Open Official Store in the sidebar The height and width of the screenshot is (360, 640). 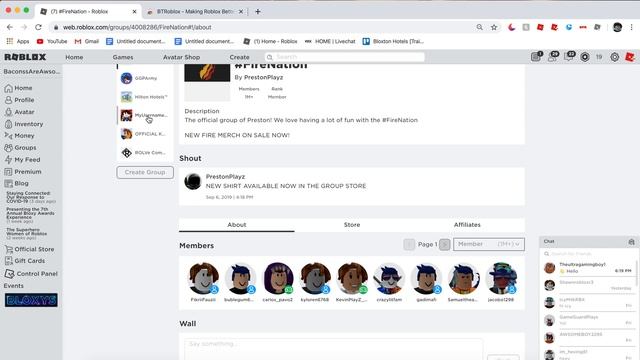coord(29,249)
